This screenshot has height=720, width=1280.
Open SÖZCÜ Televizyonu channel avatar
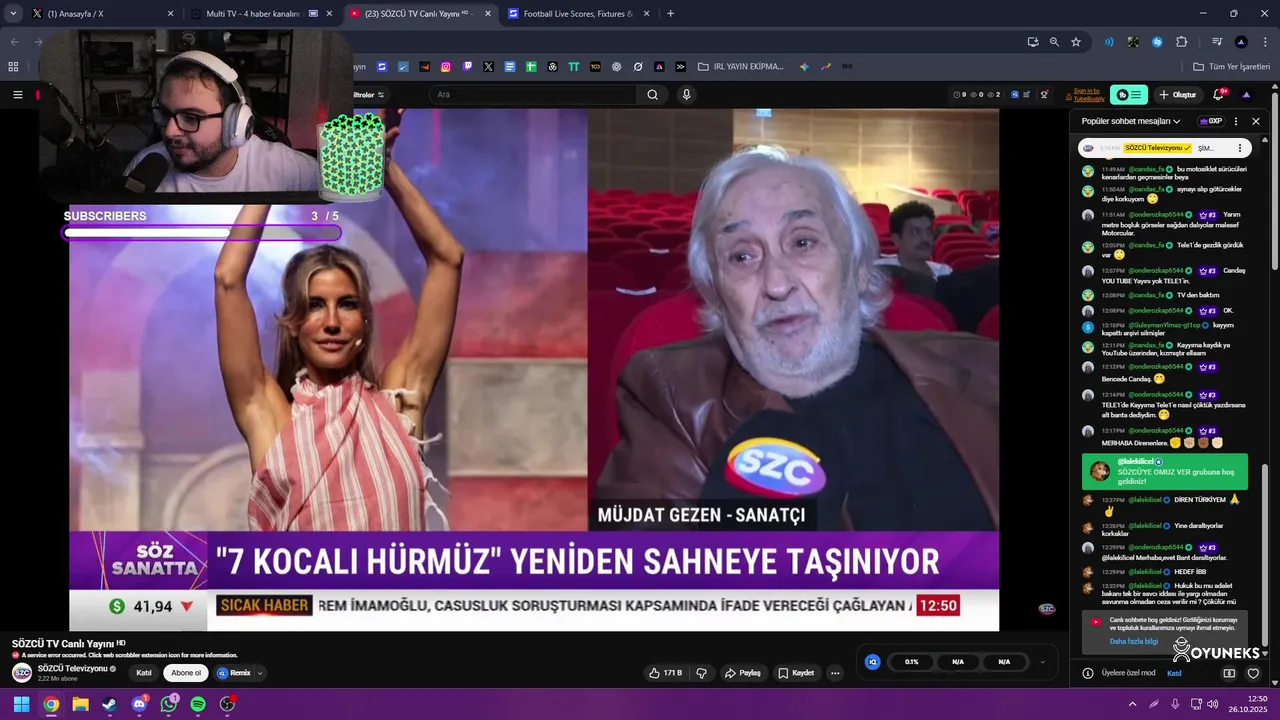pos(22,673)
